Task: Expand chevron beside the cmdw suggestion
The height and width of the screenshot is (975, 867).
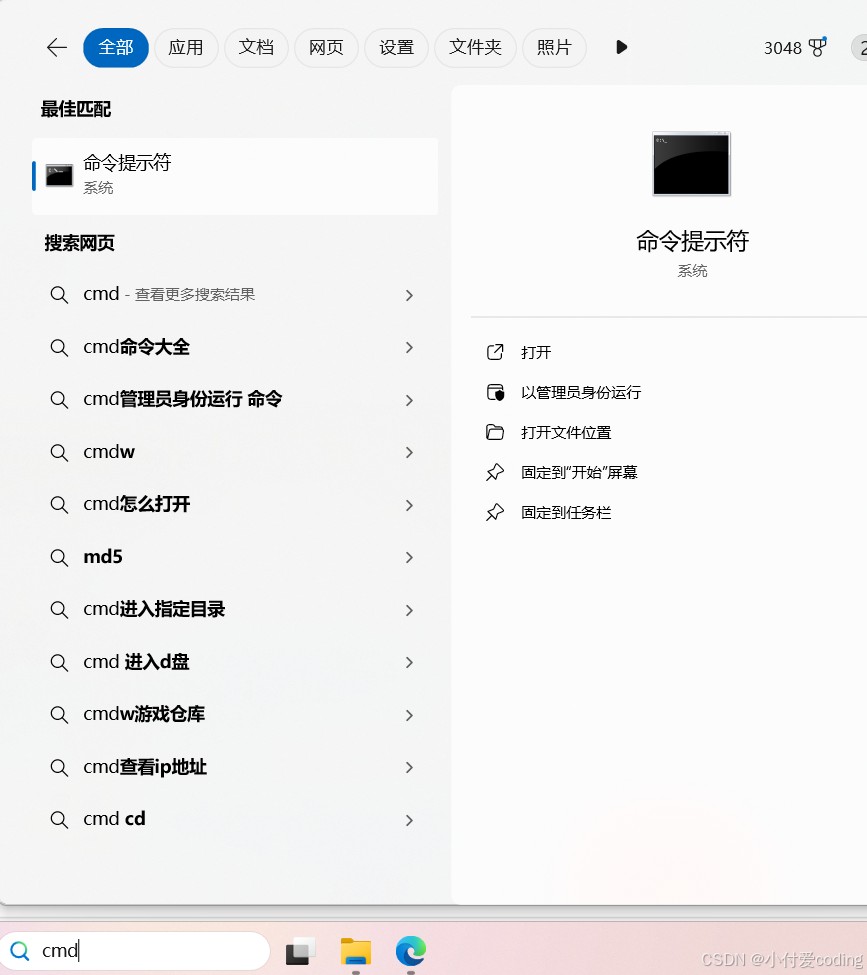Action: coord(409,453)
